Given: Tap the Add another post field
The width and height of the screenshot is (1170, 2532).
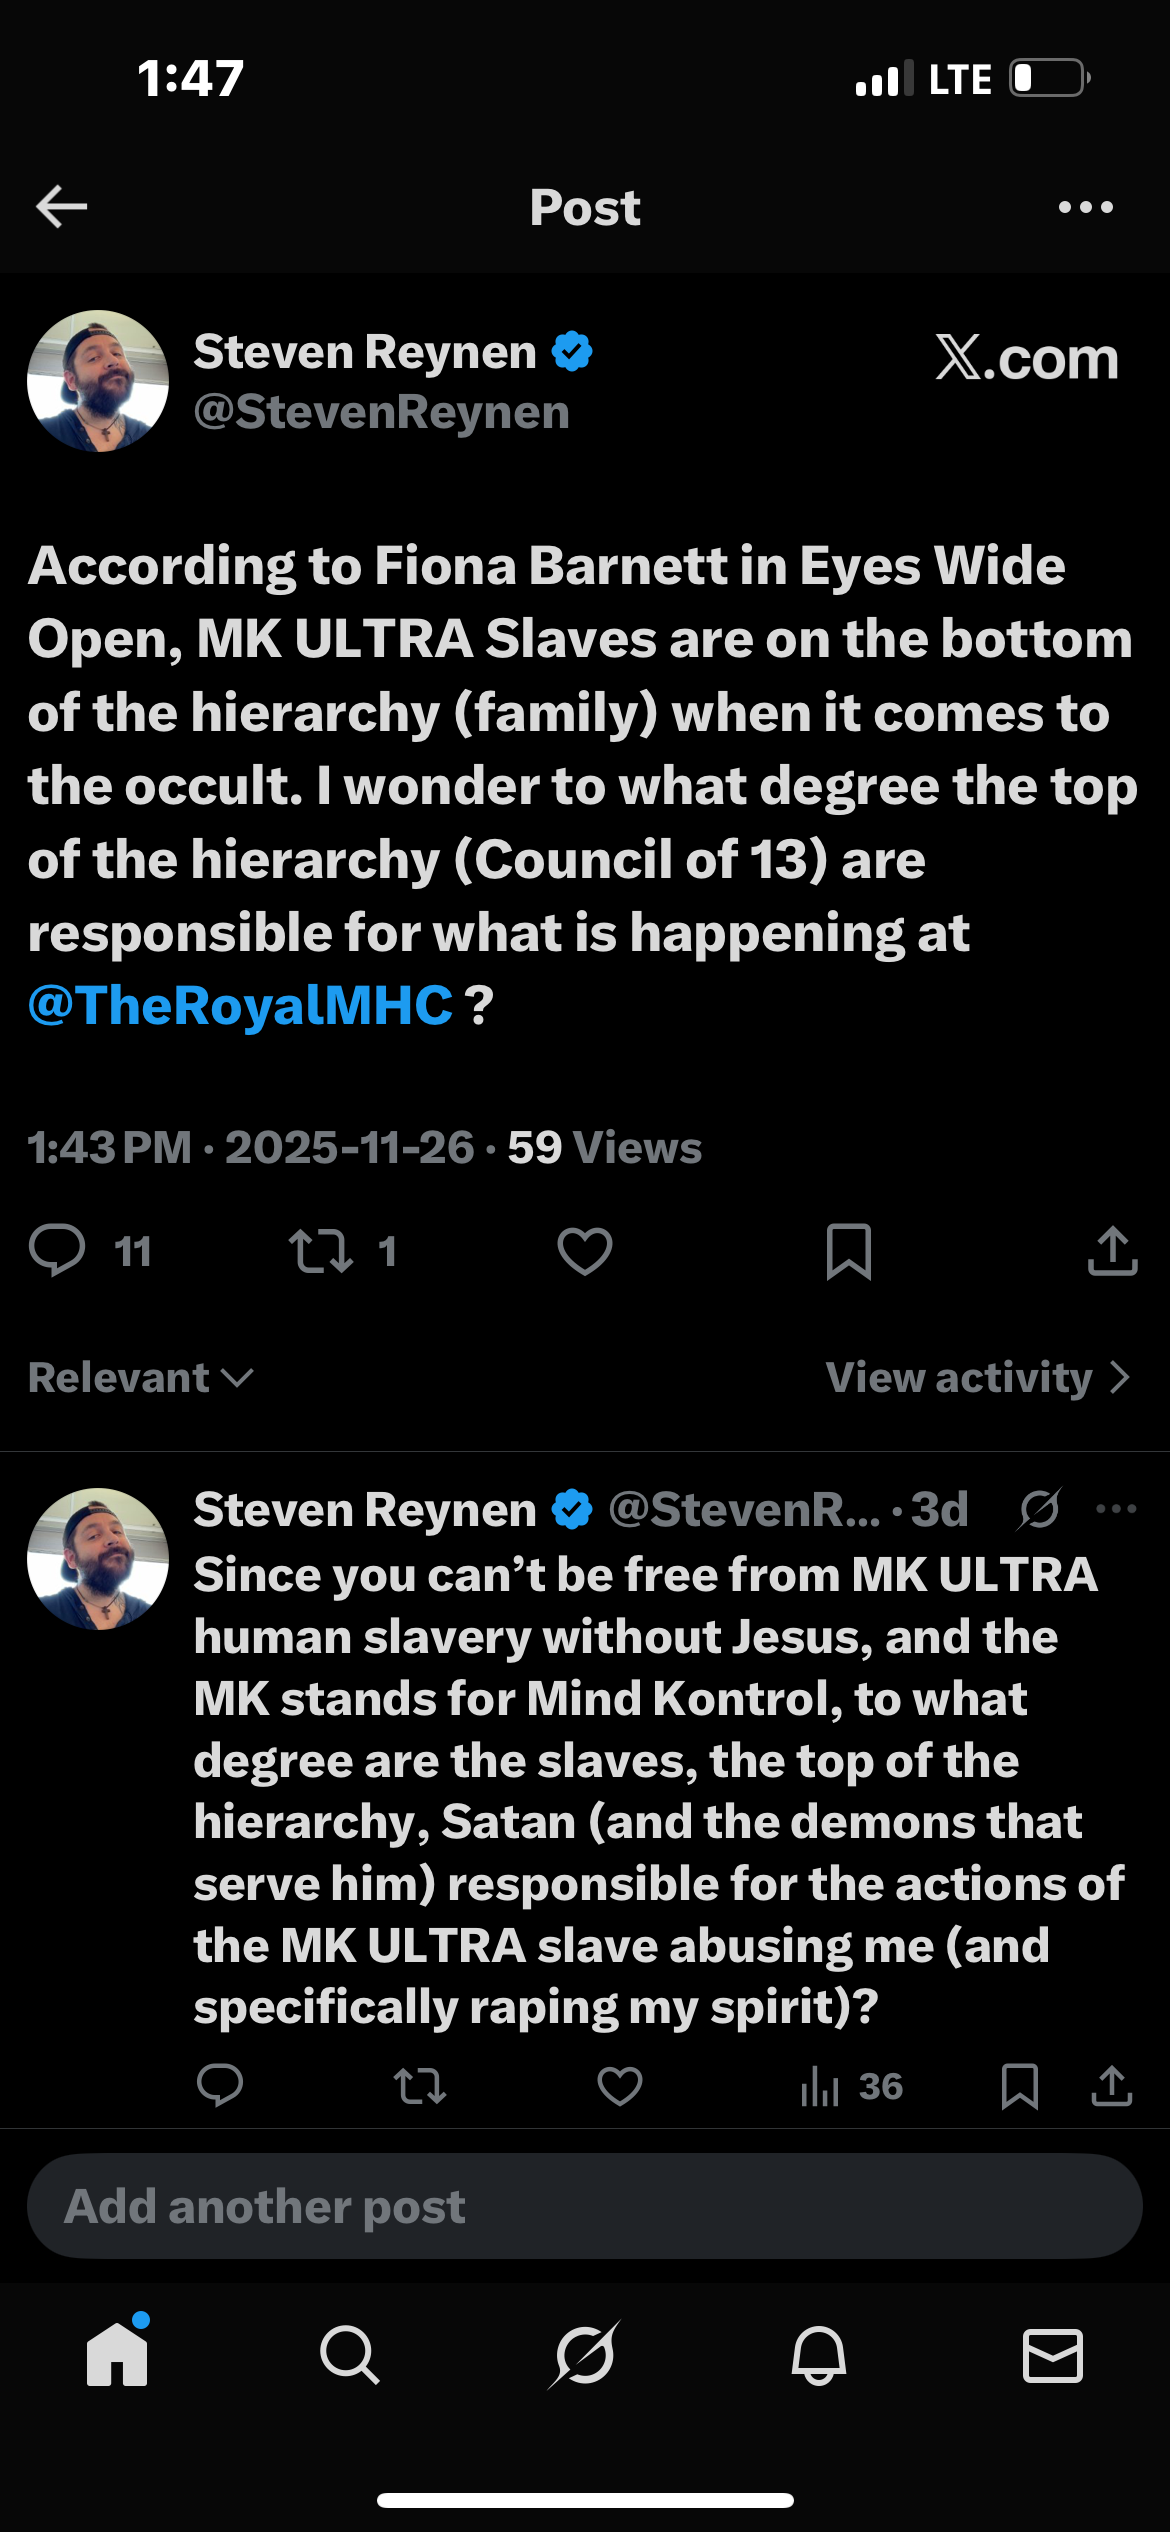Looking at the screenshot, I should pos(585,2206).
